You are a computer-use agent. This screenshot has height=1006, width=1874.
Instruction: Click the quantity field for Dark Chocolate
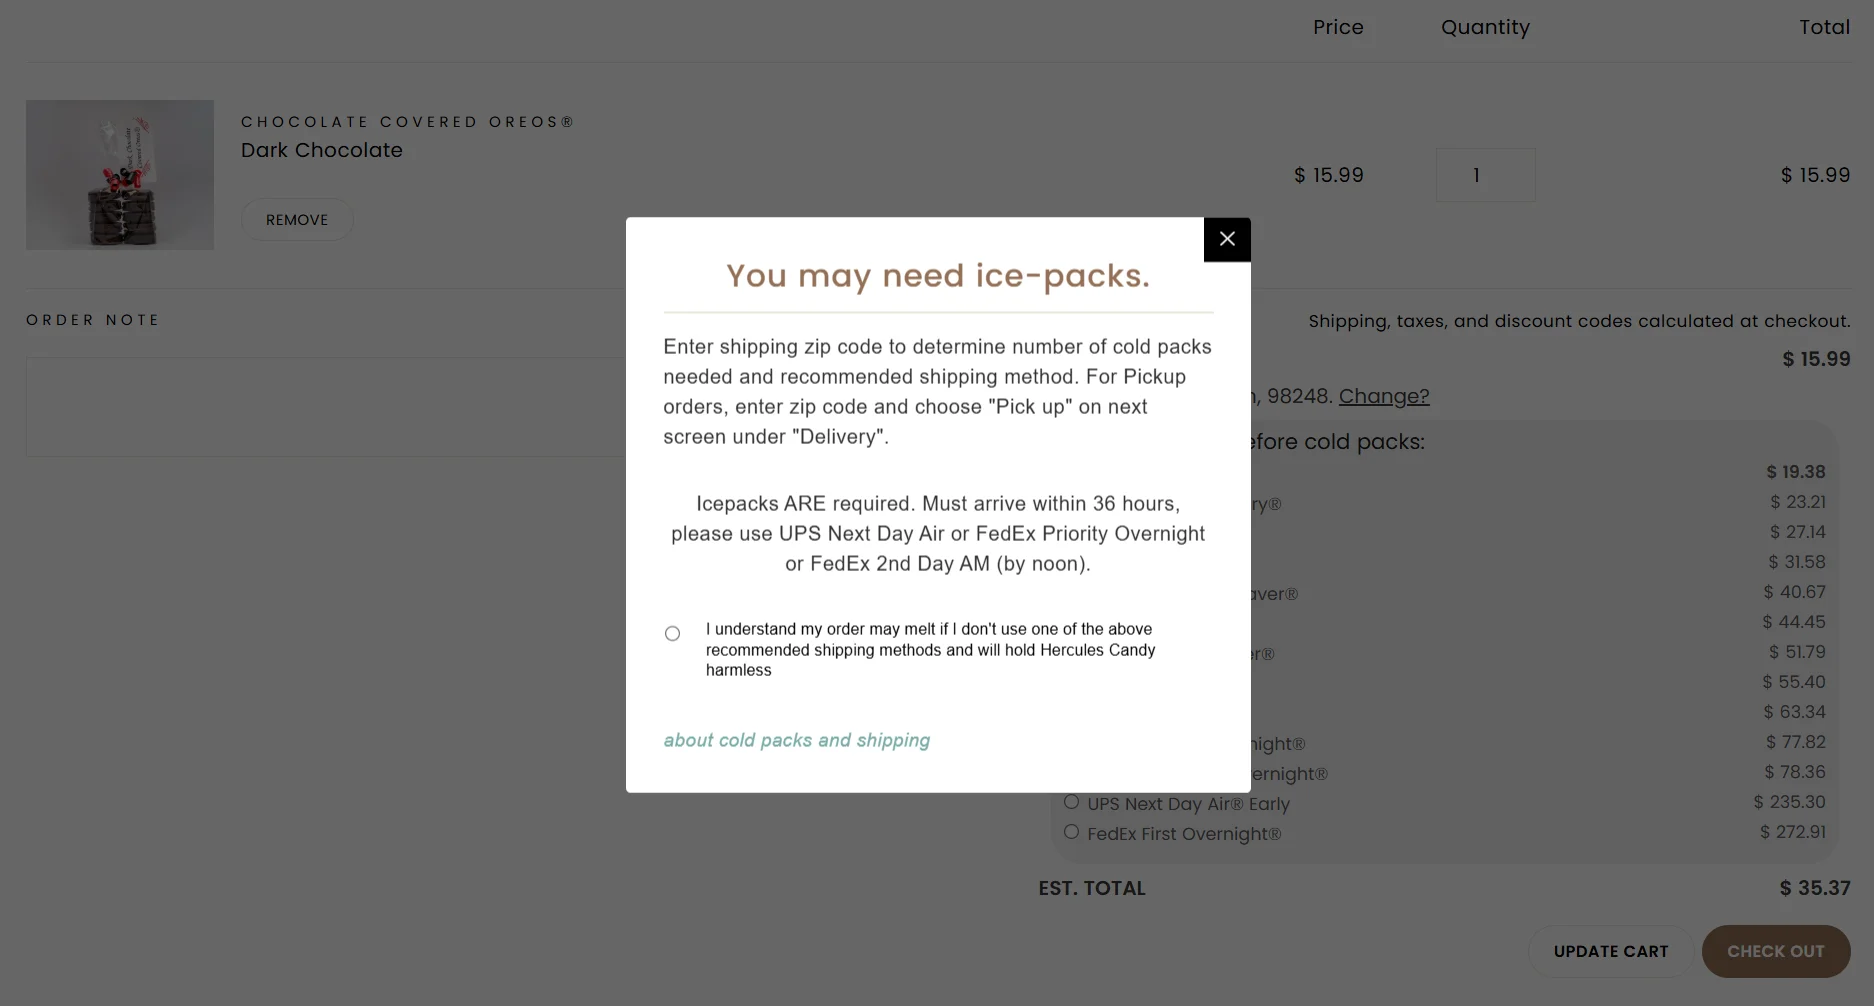1485,175
